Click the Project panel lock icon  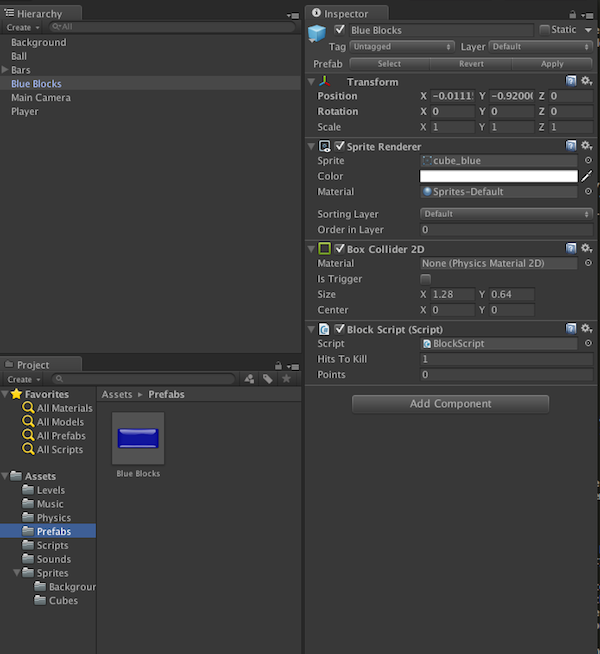(x=278, y=366)
